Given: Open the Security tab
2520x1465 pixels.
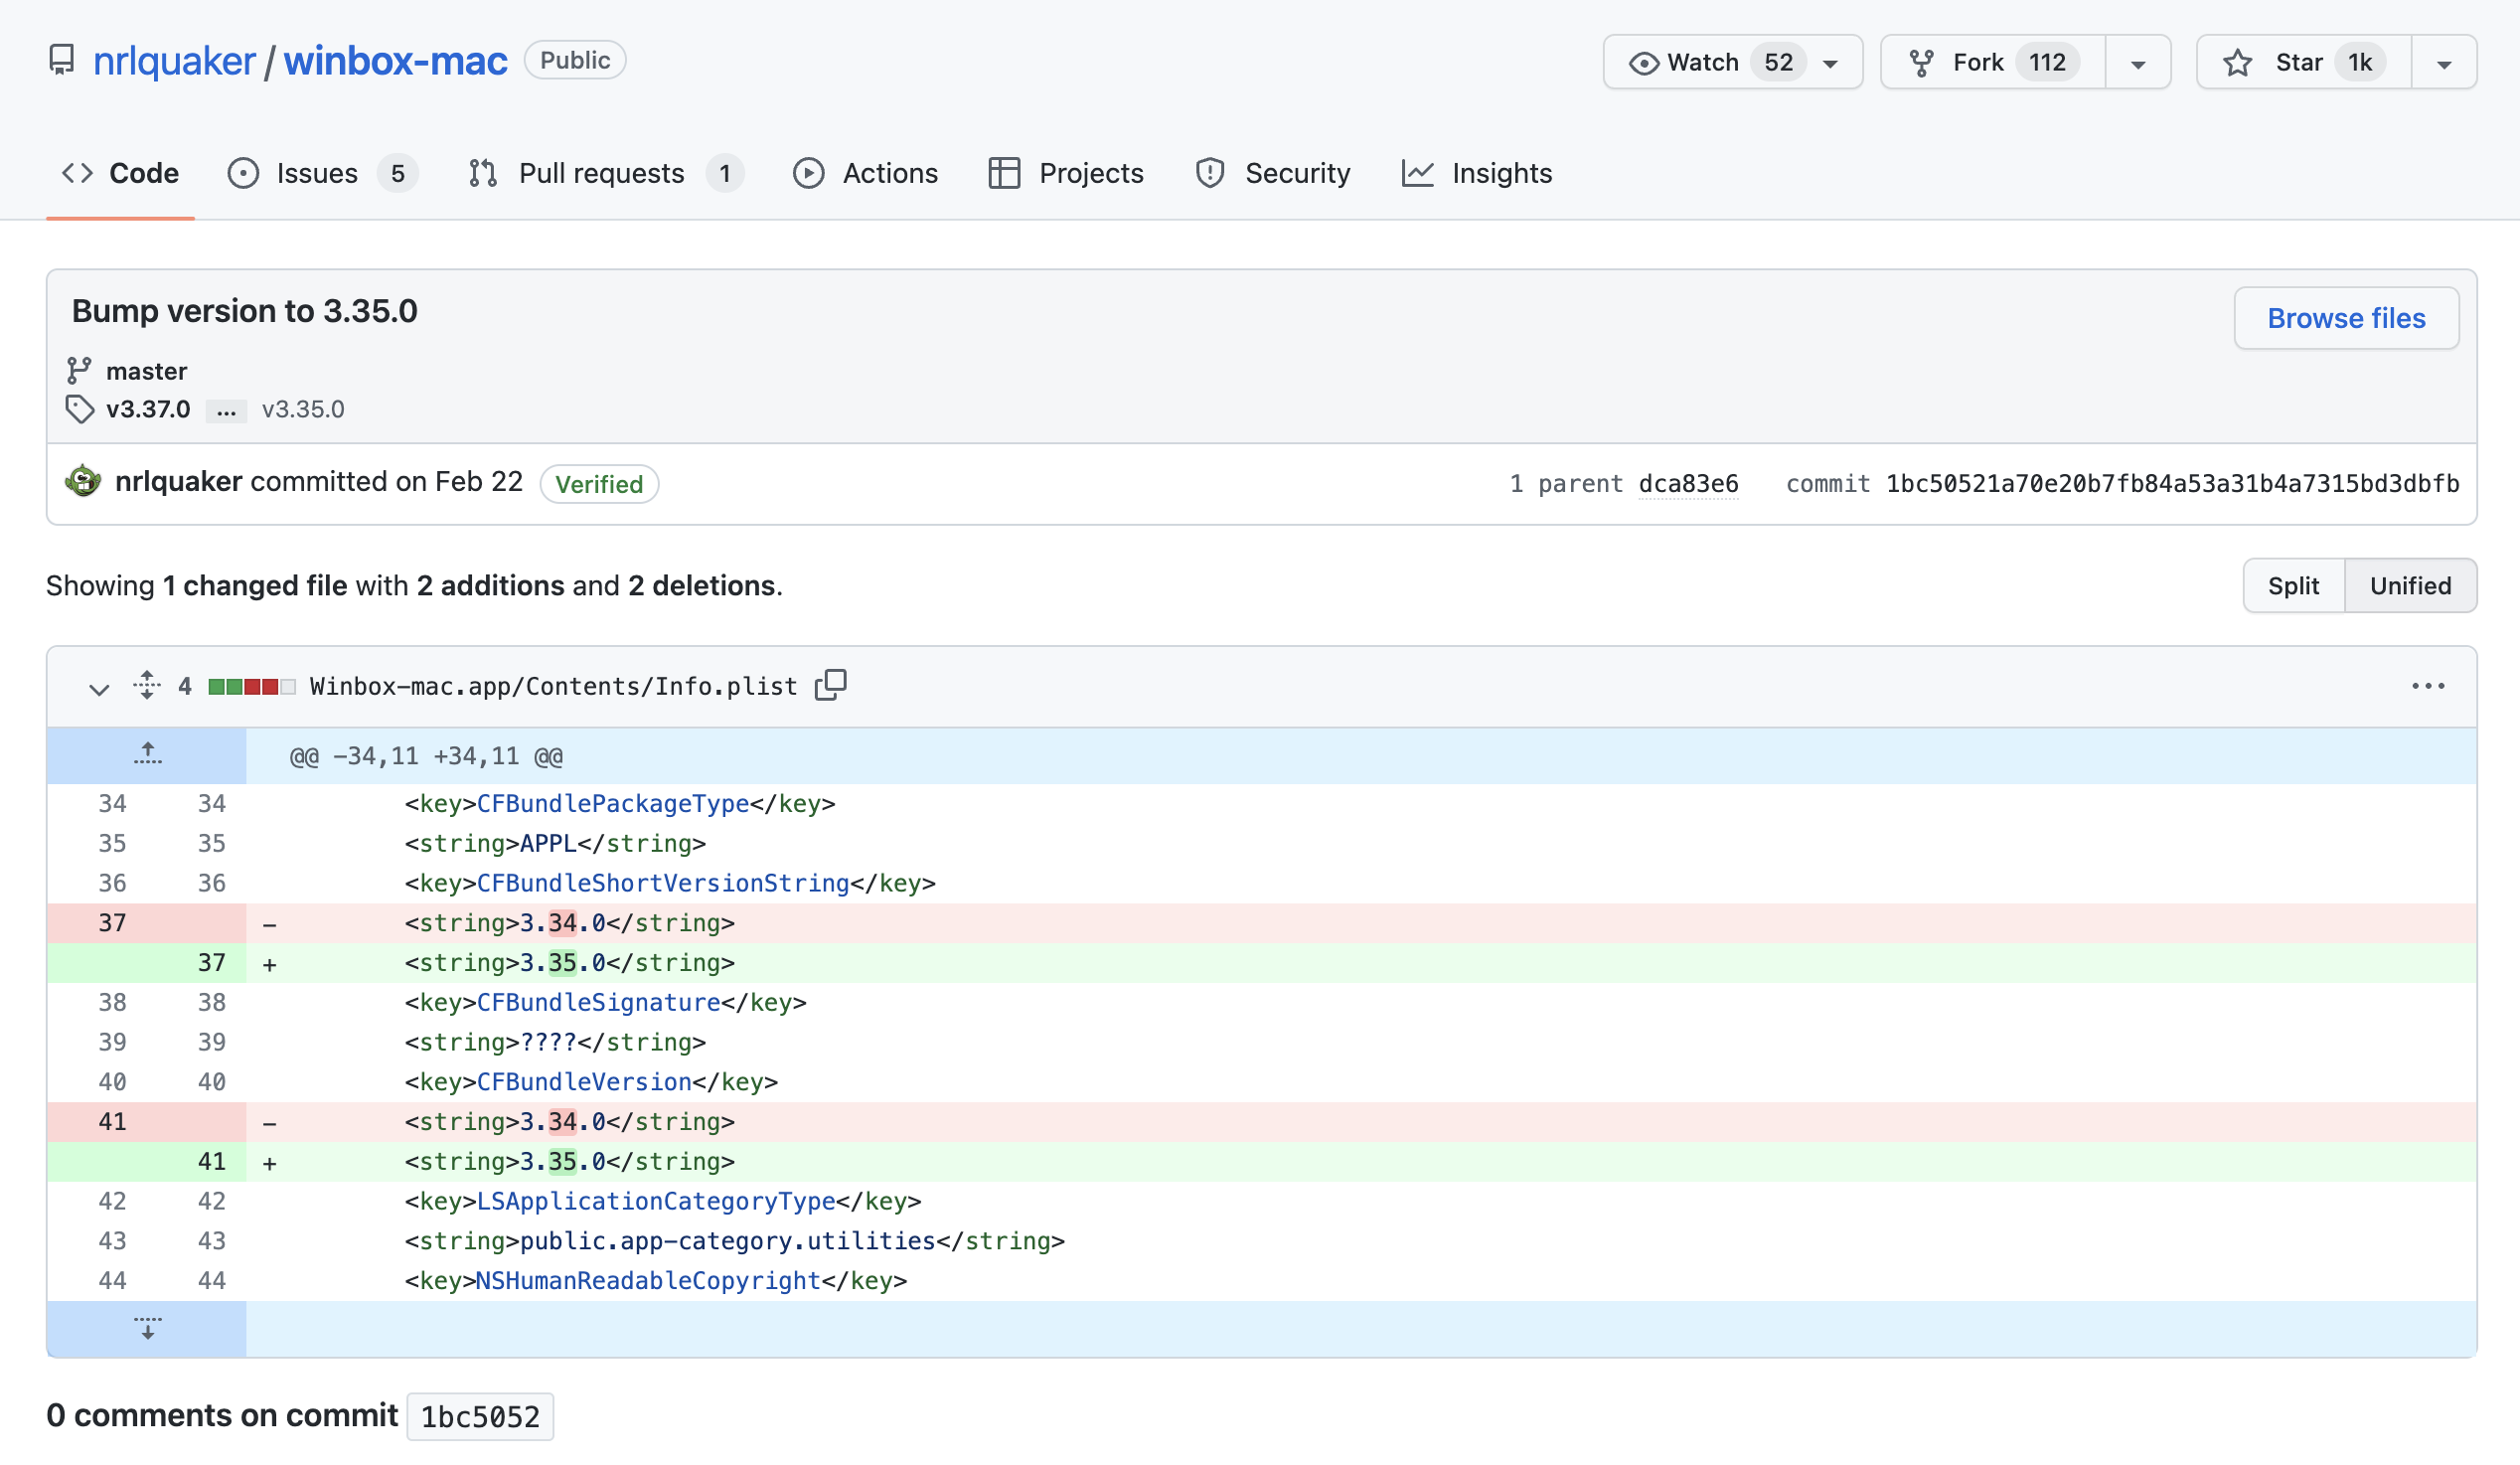Looking at the screenshot, I should click(x=1272, y=173).
